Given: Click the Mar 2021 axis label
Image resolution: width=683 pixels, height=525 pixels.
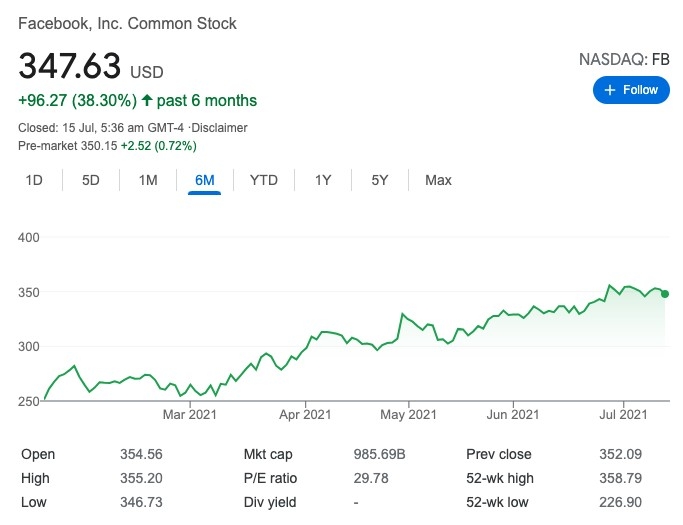Looking at the screenshot, I should point(189,414).
